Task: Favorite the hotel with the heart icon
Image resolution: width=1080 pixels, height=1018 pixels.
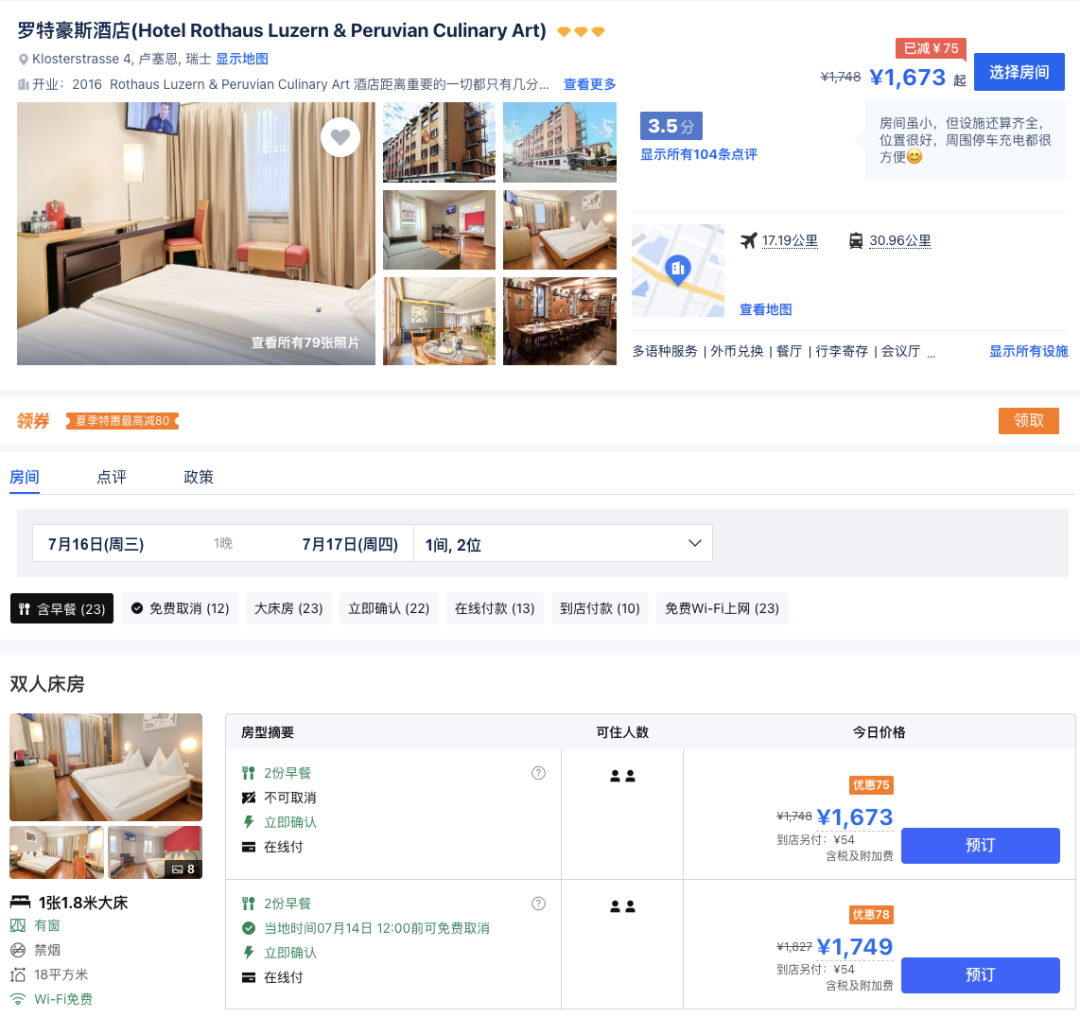Action: (x=340, y=137)
